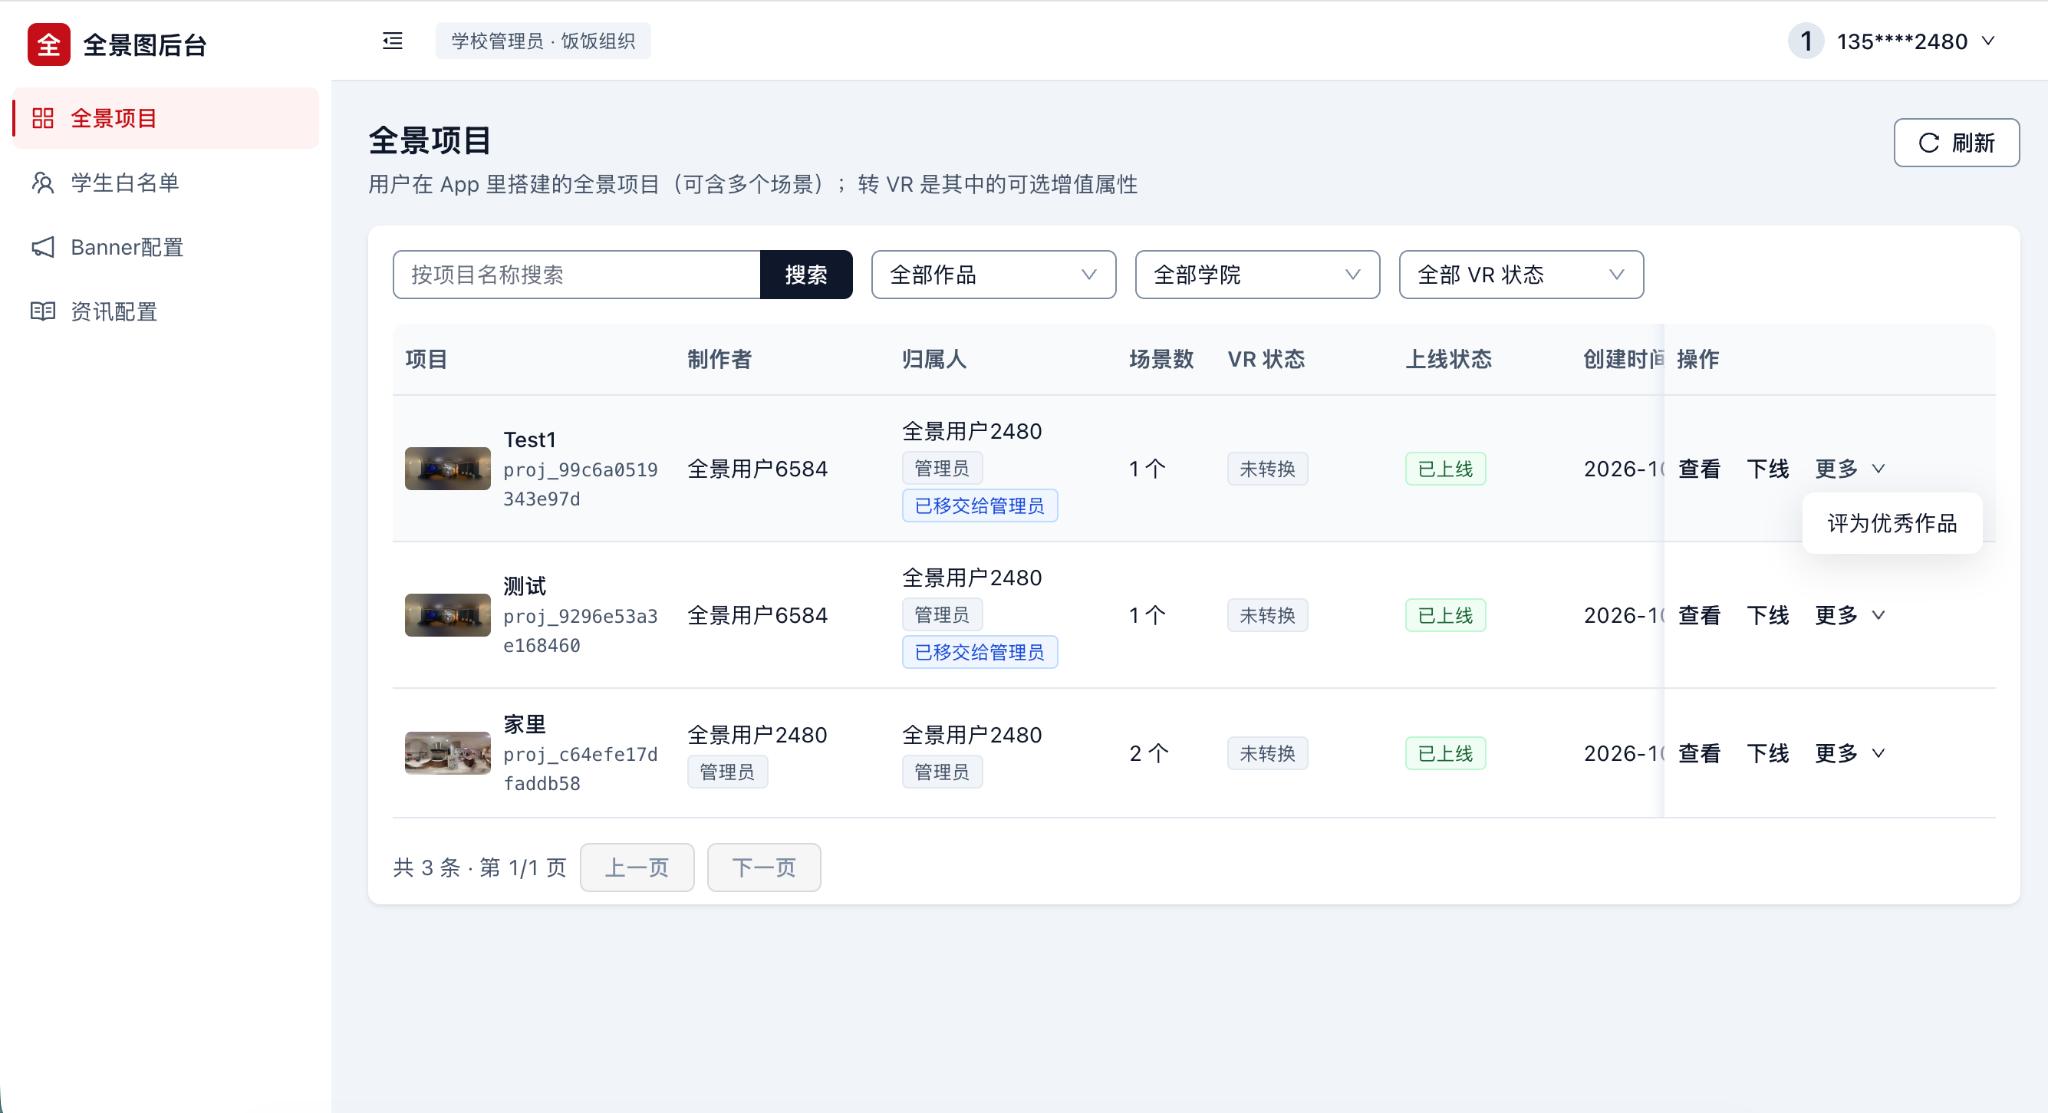Expand 更多 in the 测试 row
The width and height of the screenshot is (2048, 1113).
(x=1849, y=615)
